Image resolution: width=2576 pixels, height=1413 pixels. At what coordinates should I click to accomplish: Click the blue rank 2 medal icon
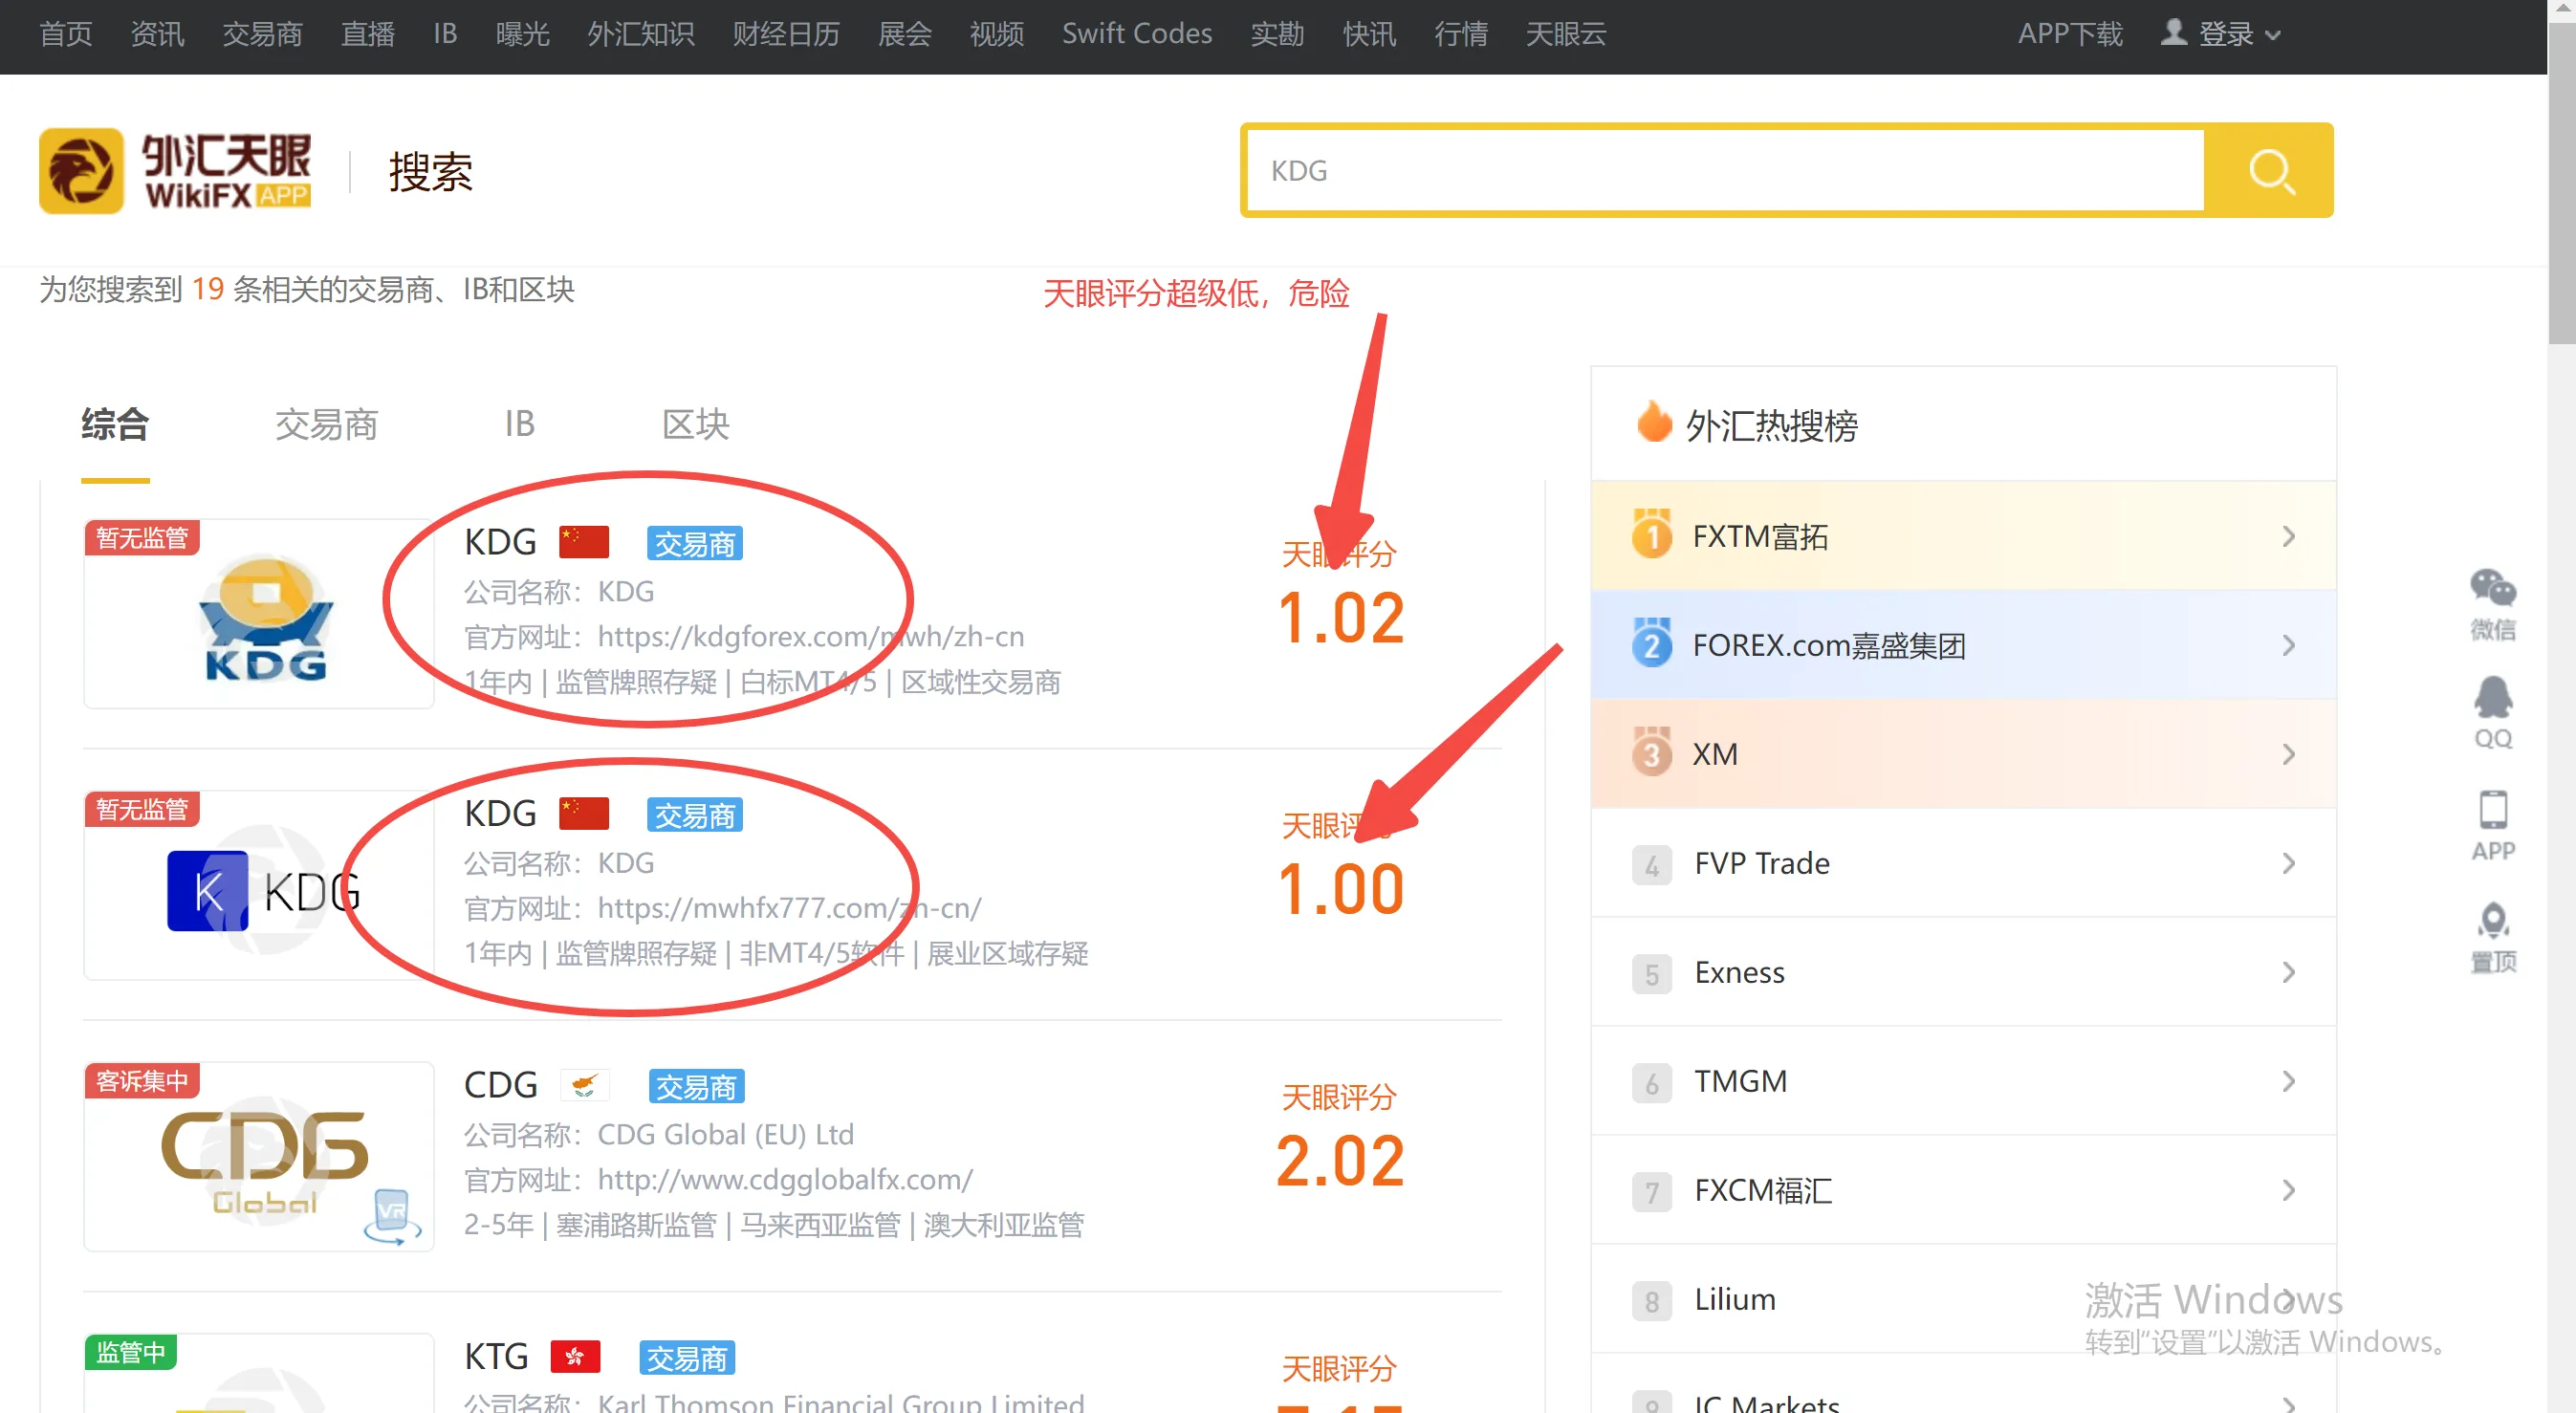[1651, 643]
